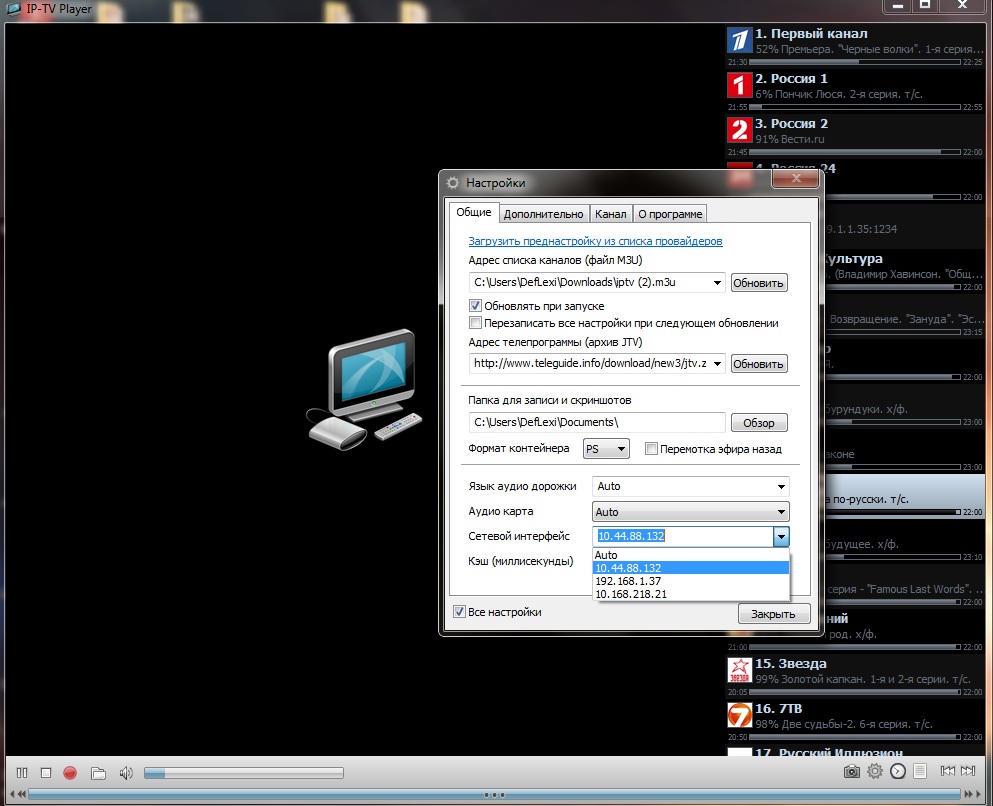993x806 pixels.
Task: Open the Аудио карта dropdown
Action: click(691, 512)
